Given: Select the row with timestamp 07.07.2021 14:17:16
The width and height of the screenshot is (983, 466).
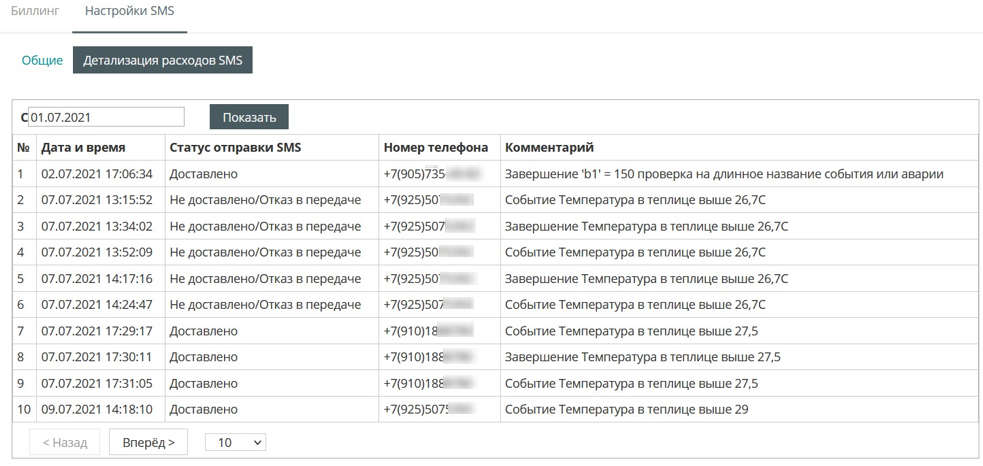Looking at the screenshot, I should tap(97, 279).
